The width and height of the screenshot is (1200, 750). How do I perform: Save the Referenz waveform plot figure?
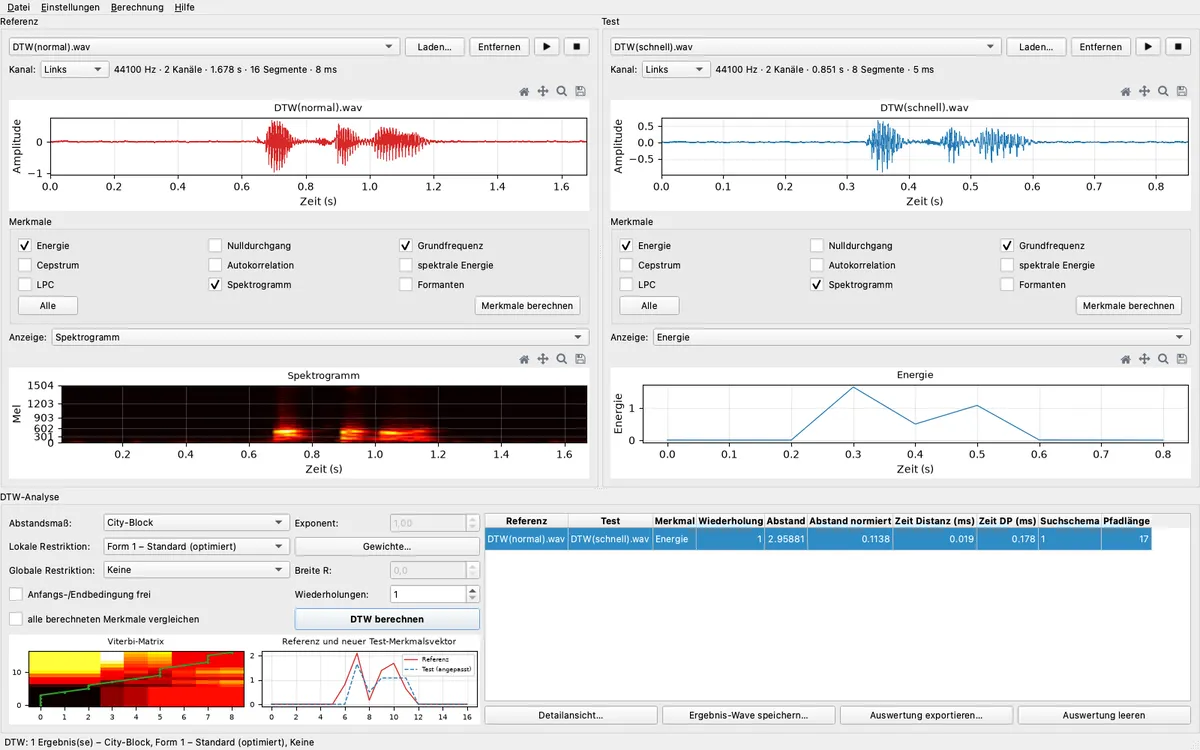click(581, 91)
